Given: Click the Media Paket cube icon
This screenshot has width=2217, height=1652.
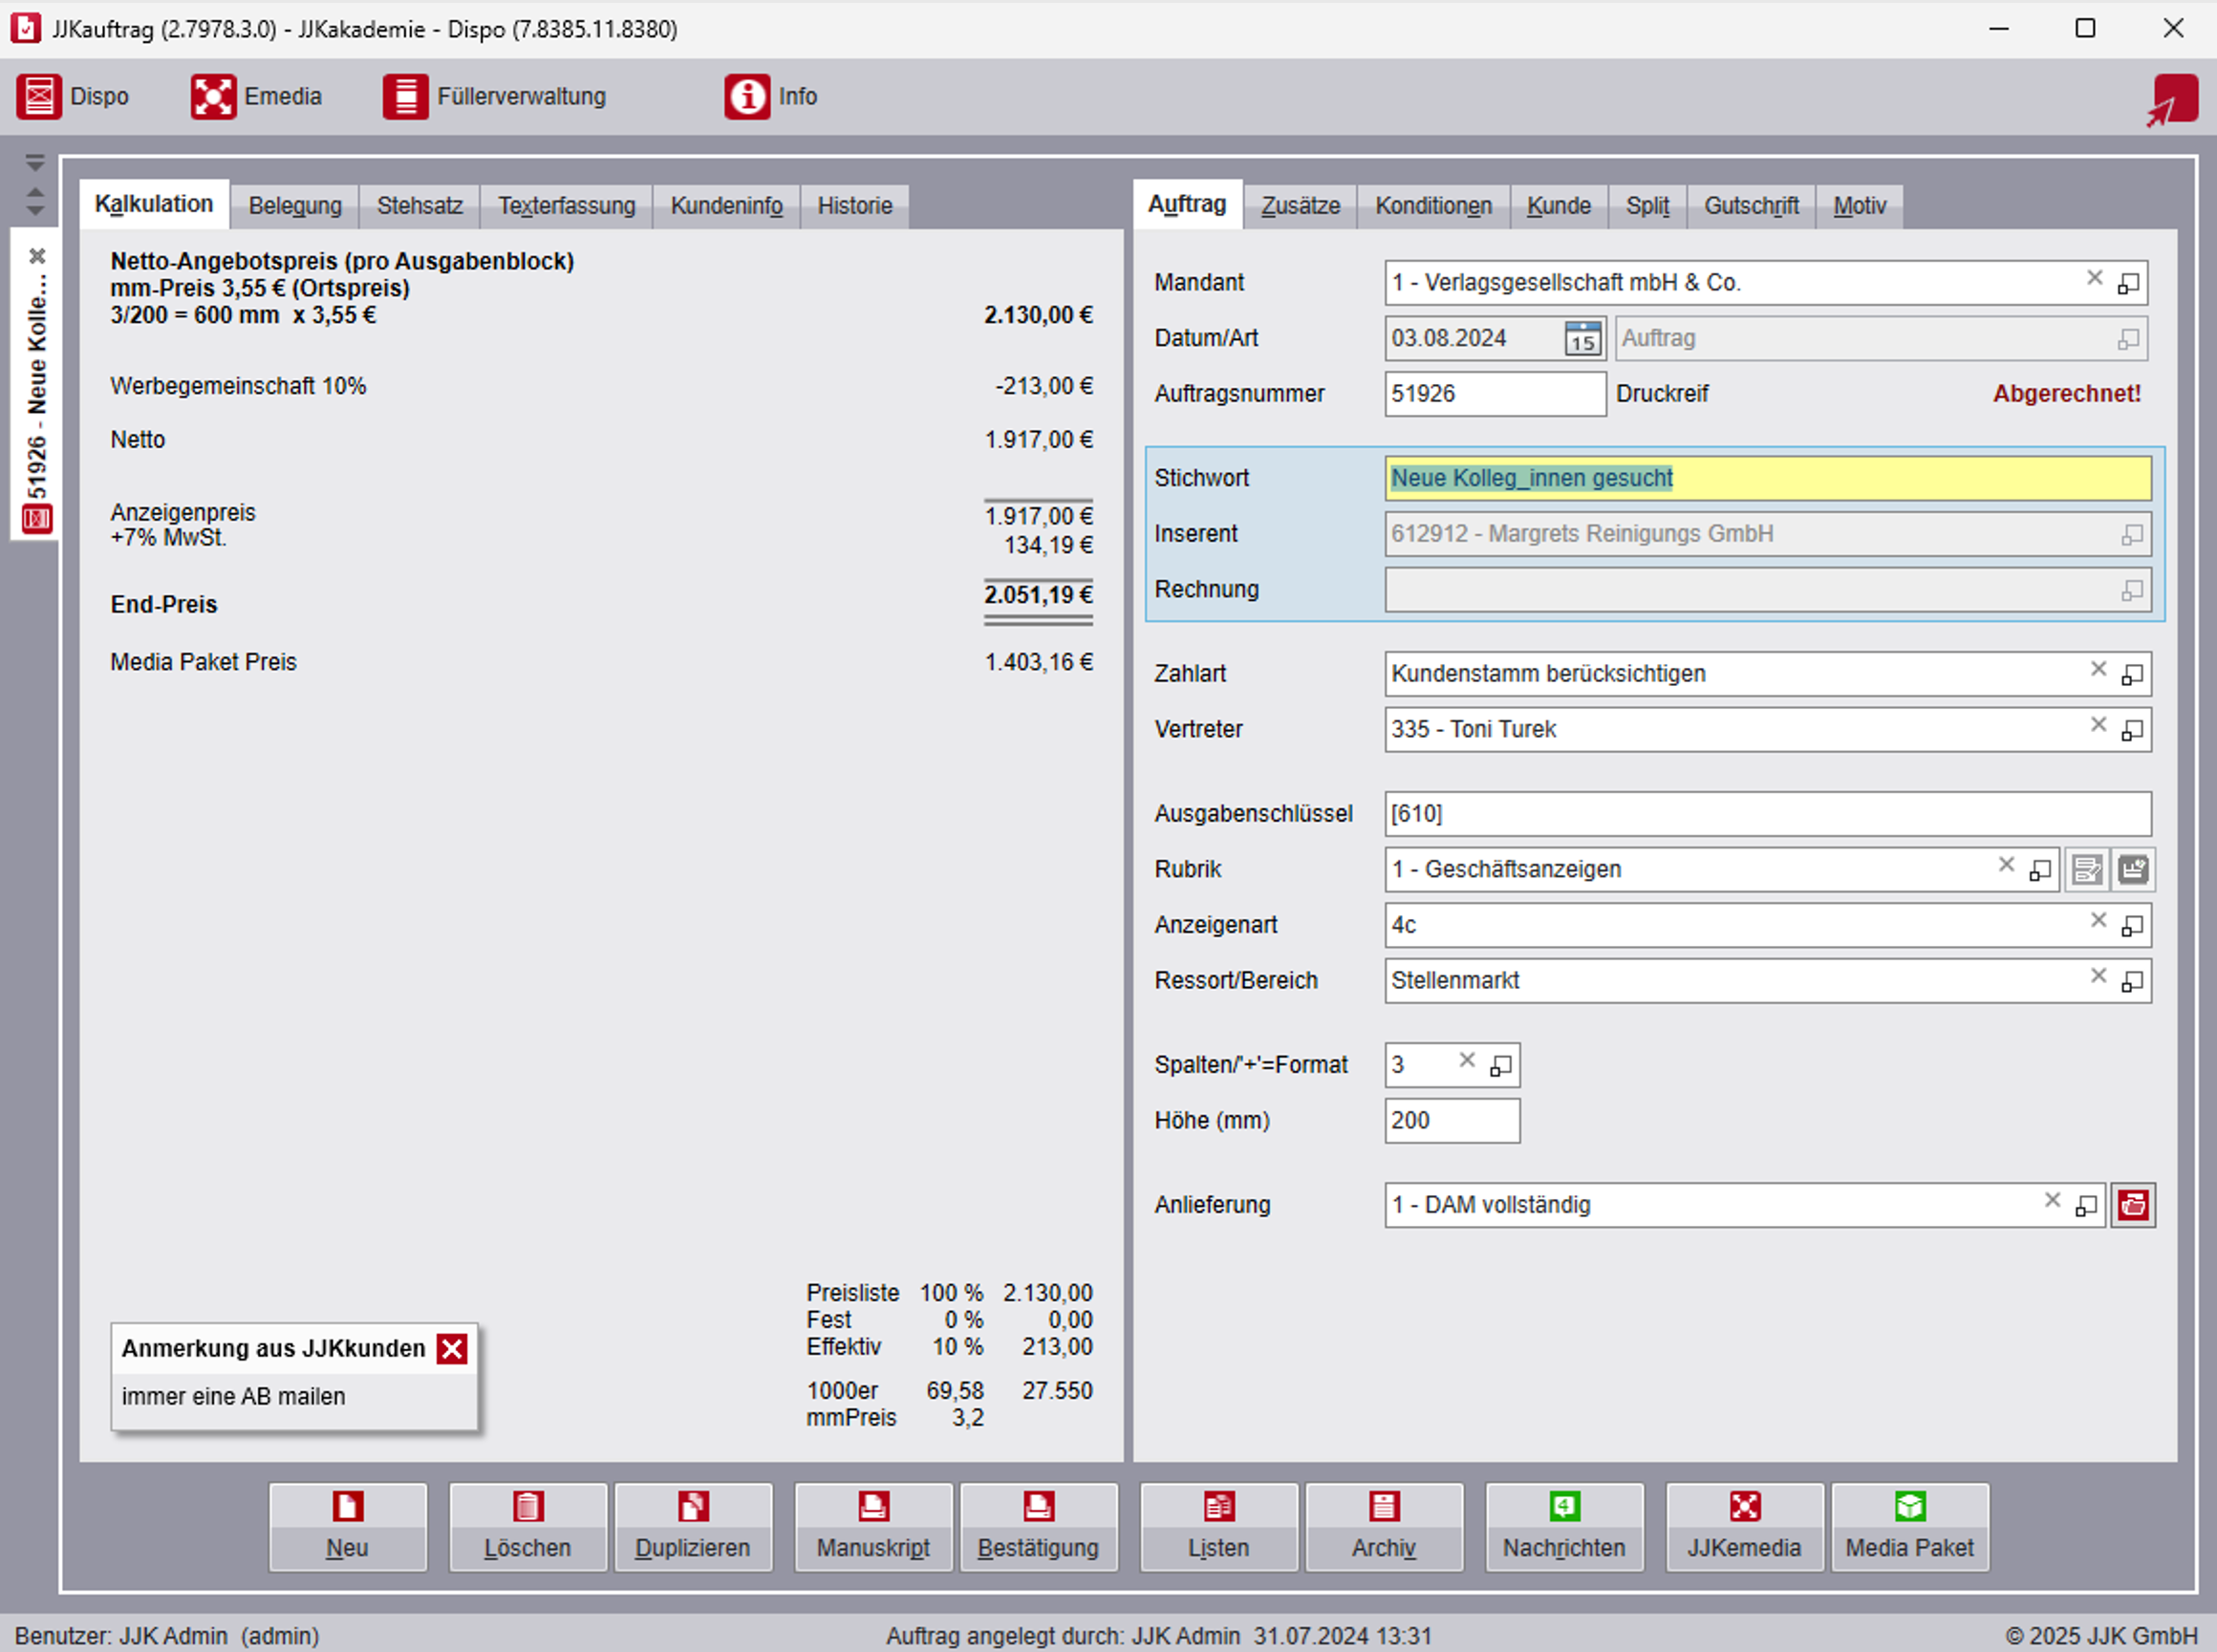Looking at the screenshot, I should coord(1909,1507).
